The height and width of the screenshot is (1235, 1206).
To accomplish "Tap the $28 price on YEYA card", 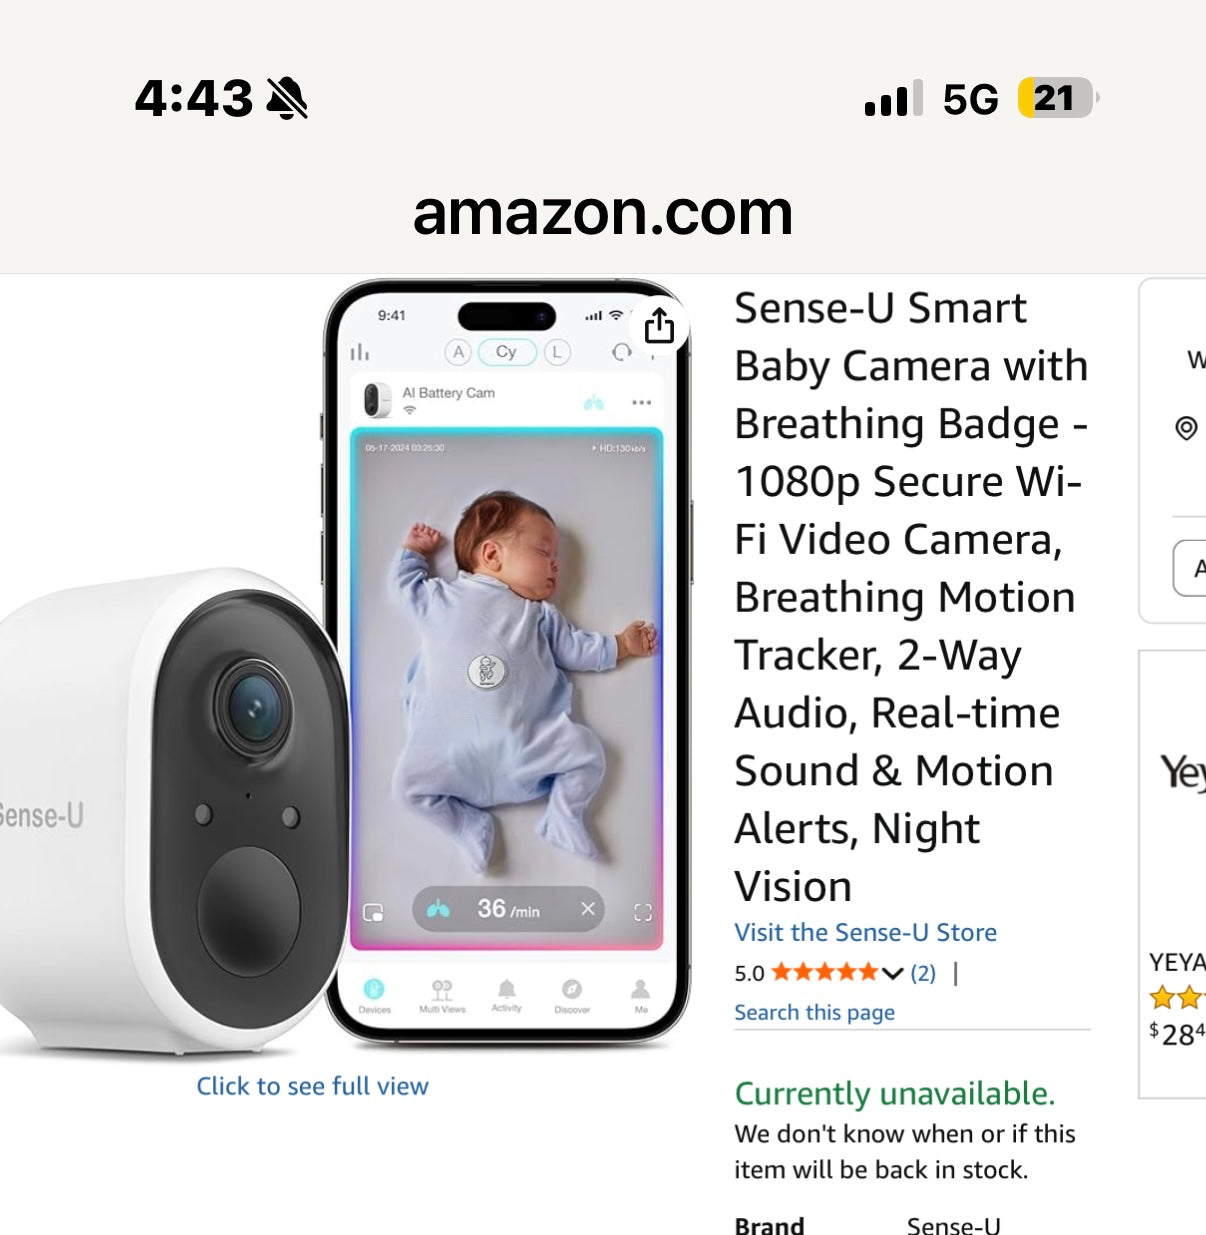I will pos(1178,1033).
